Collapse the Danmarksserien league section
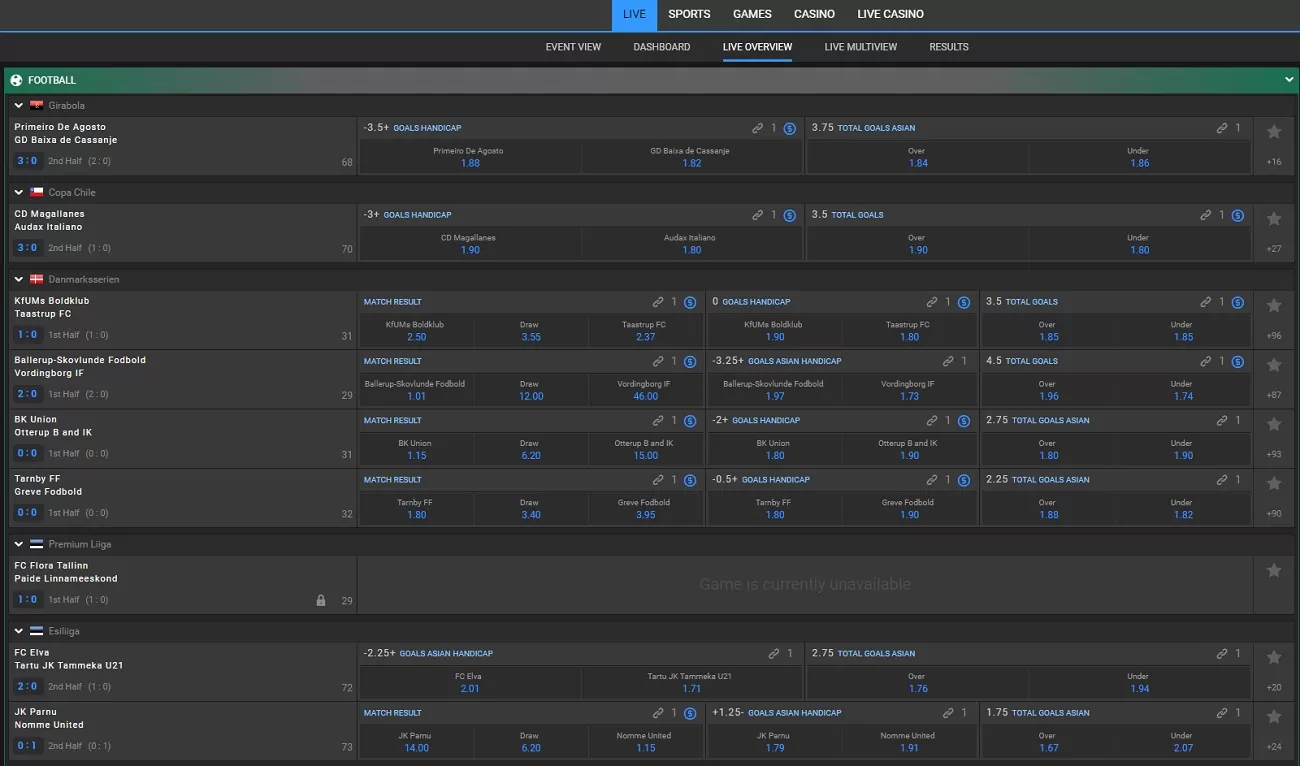Image resolution: width=1300 pixels, height=766 pixels. 19,279
